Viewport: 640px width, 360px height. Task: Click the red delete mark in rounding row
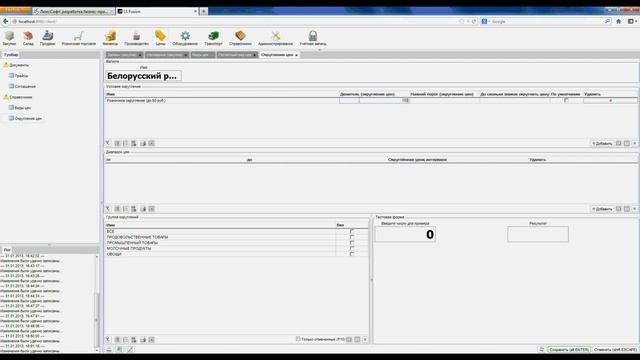[x=610, y=100]
